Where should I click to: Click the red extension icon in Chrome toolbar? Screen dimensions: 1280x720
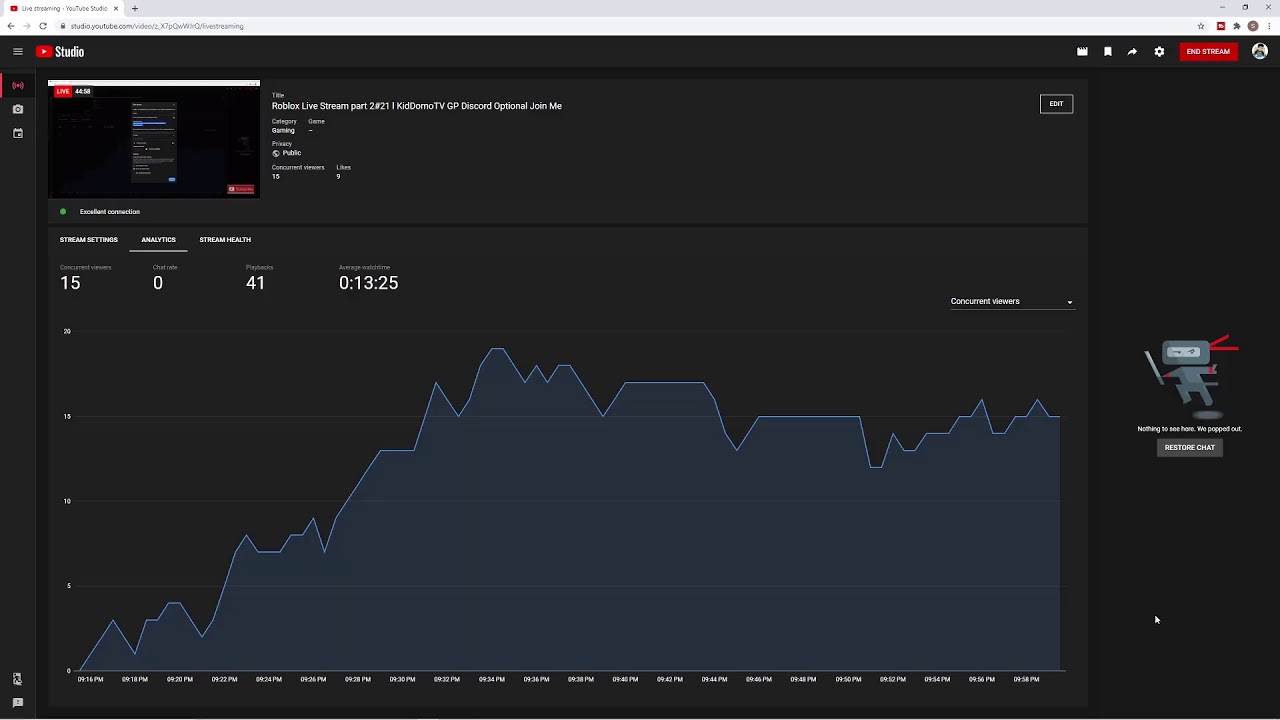(x=1220, y=26)
